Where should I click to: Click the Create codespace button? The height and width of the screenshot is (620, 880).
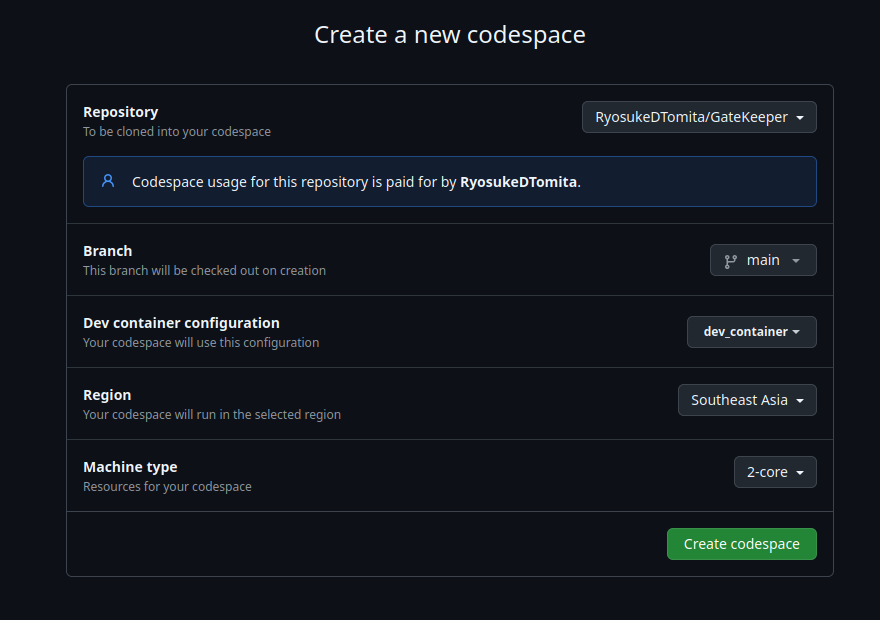741,543
